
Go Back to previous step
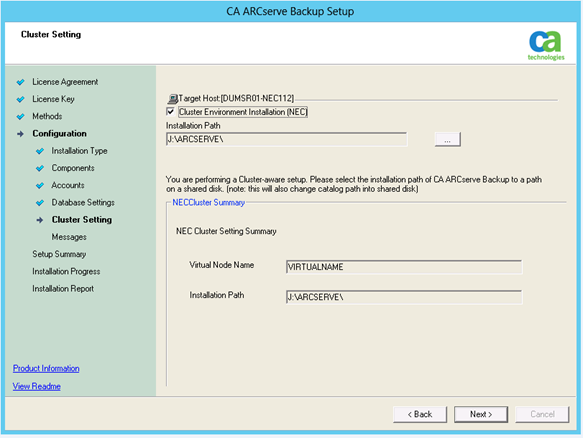tap(420, 414)
